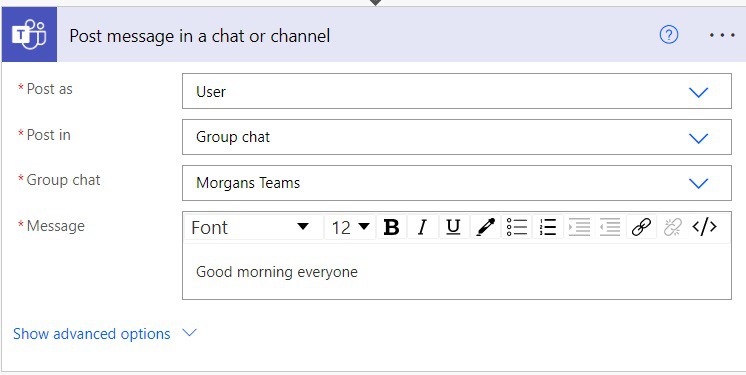Click the Microsoft Teams connector icon

coord(29,35)
